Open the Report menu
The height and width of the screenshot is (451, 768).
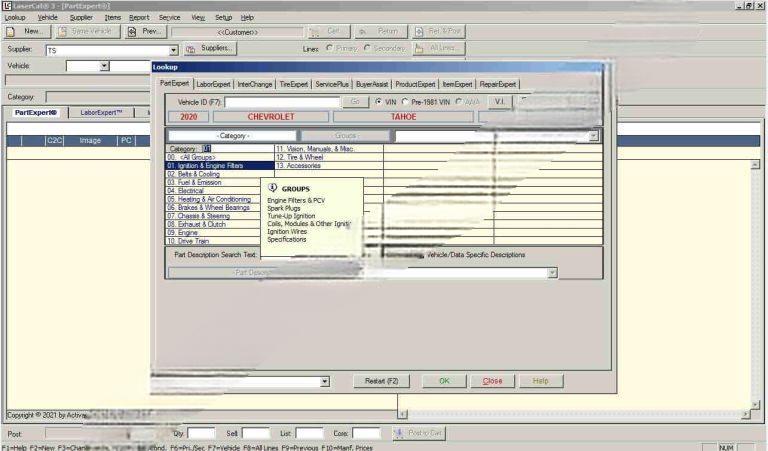(139, 18)
